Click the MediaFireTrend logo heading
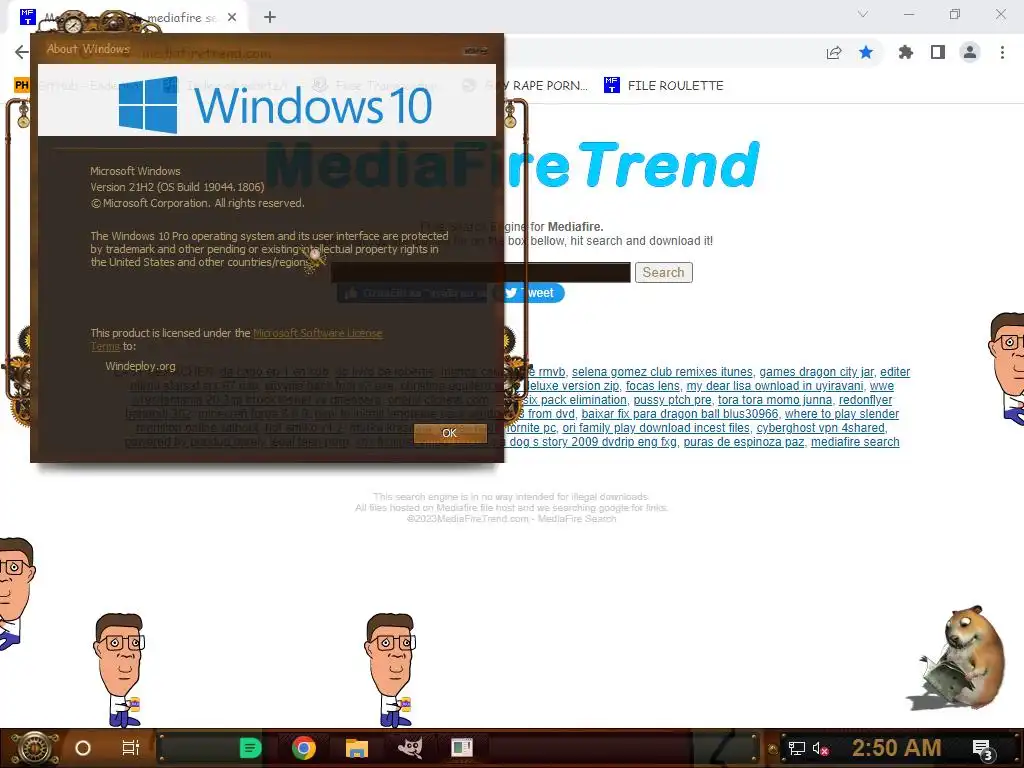This screenshot has width=1024, height=768. pos(513,165)
